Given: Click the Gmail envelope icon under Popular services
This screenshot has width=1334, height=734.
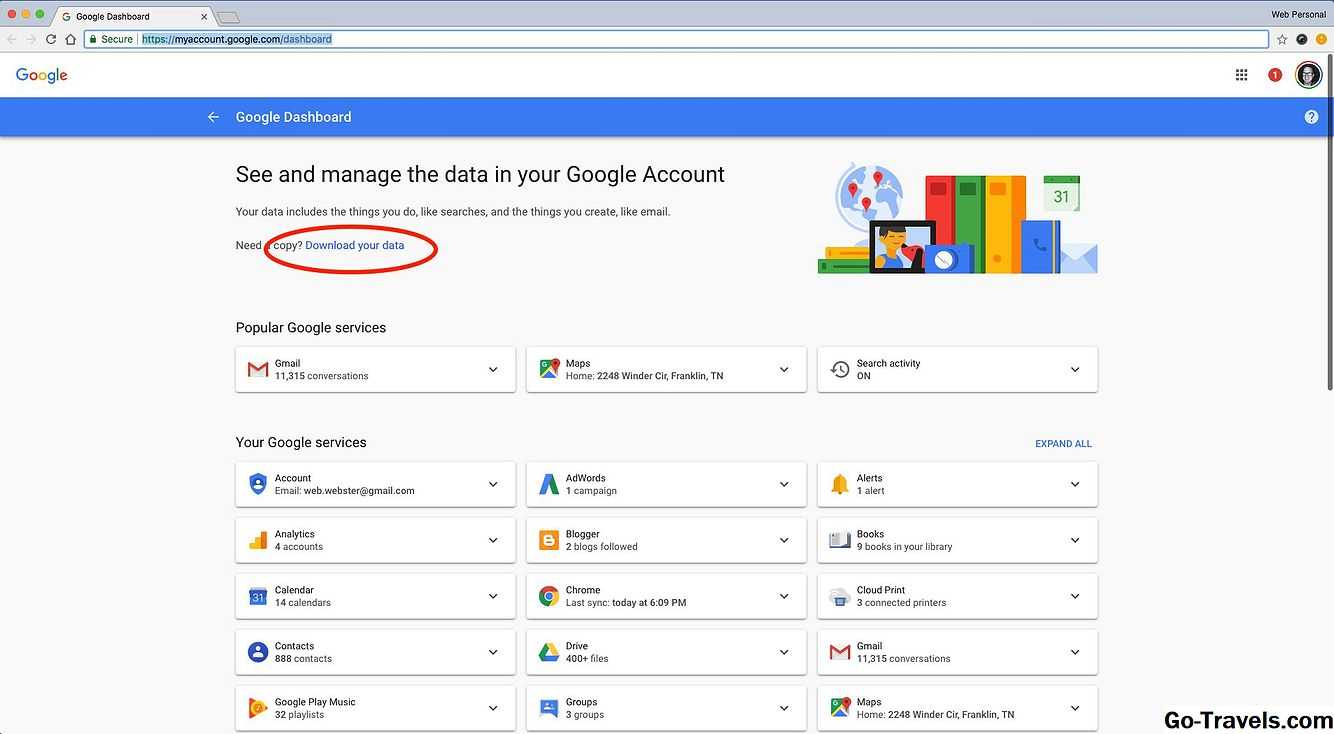Looking at the screenshot, I should pos(258,370).
